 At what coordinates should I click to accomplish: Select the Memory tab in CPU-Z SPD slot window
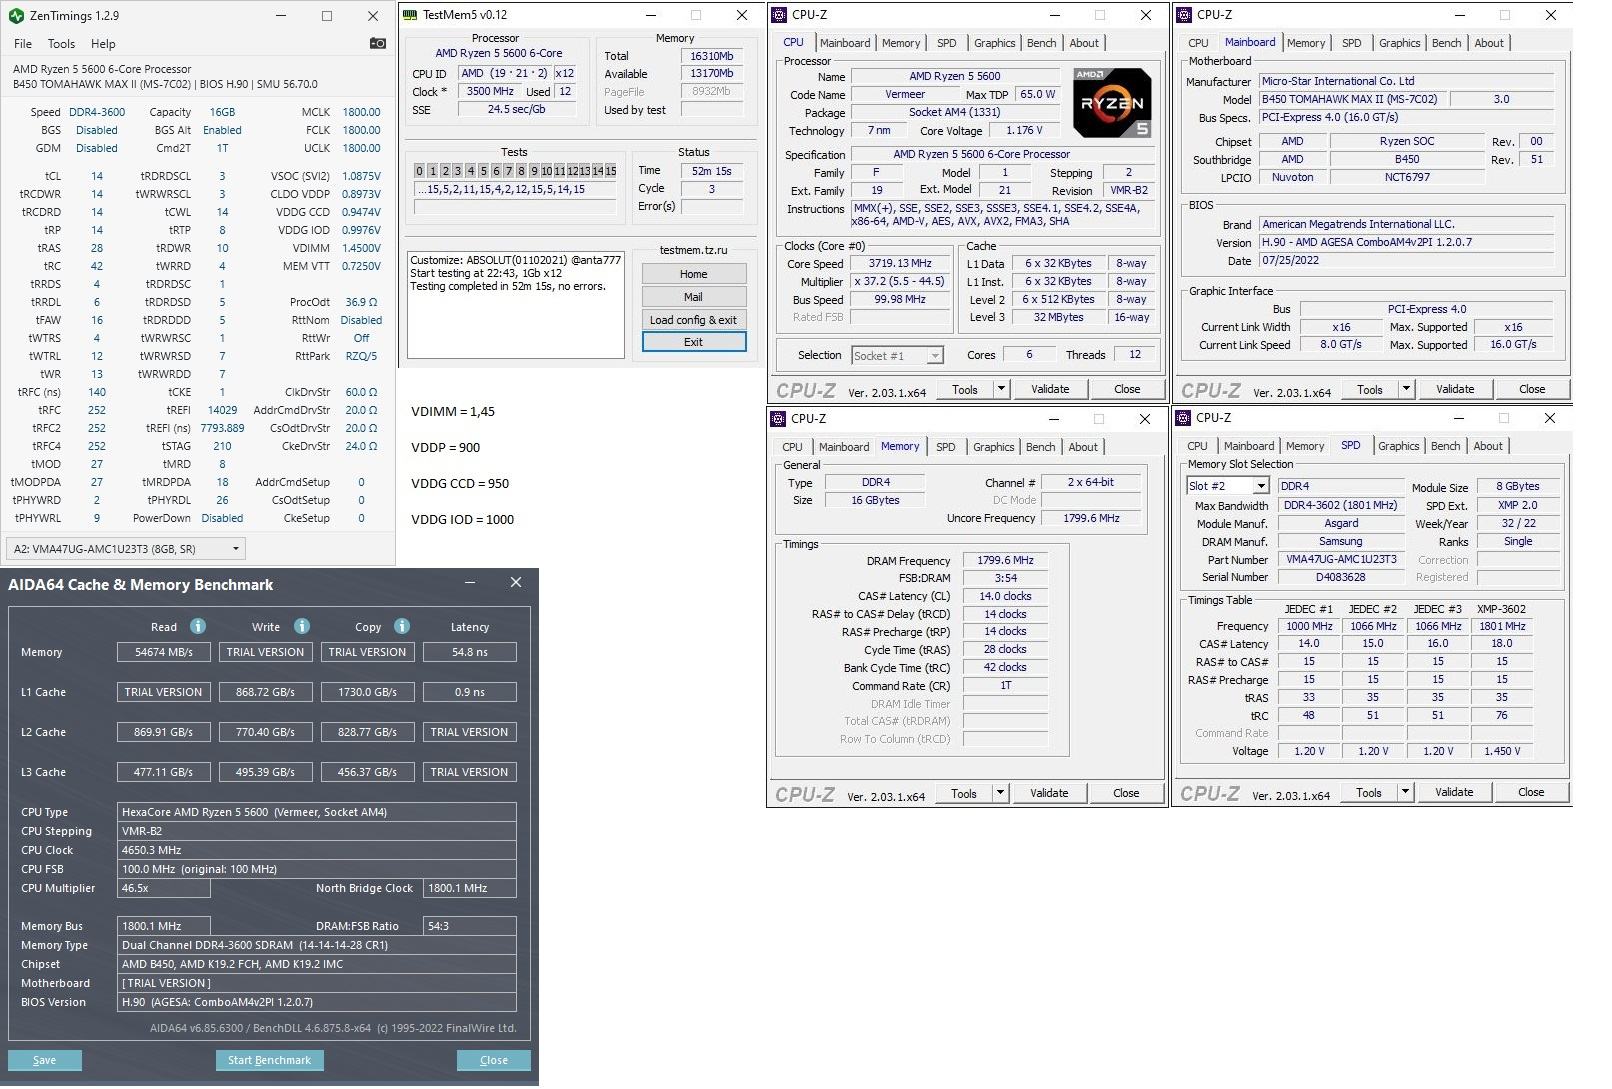tap(1305, 446)
